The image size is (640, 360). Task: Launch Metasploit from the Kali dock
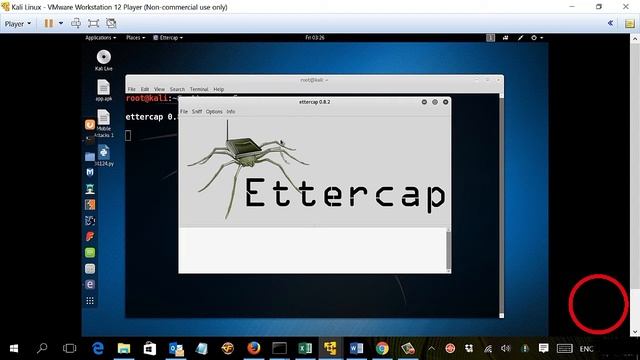[x=90, y=172]
